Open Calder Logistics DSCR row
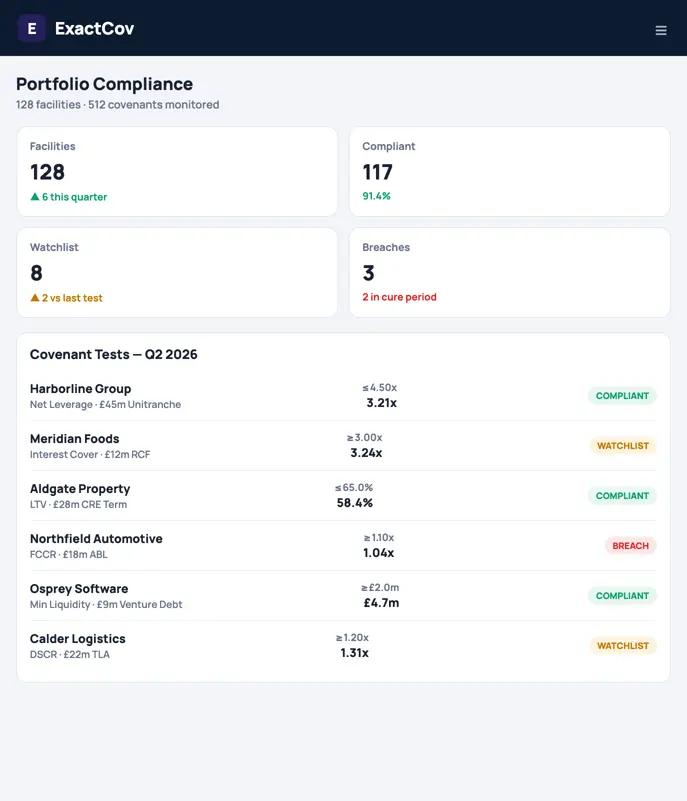Image resolution: width=687 pixels, height=801 pixels. 343,646
